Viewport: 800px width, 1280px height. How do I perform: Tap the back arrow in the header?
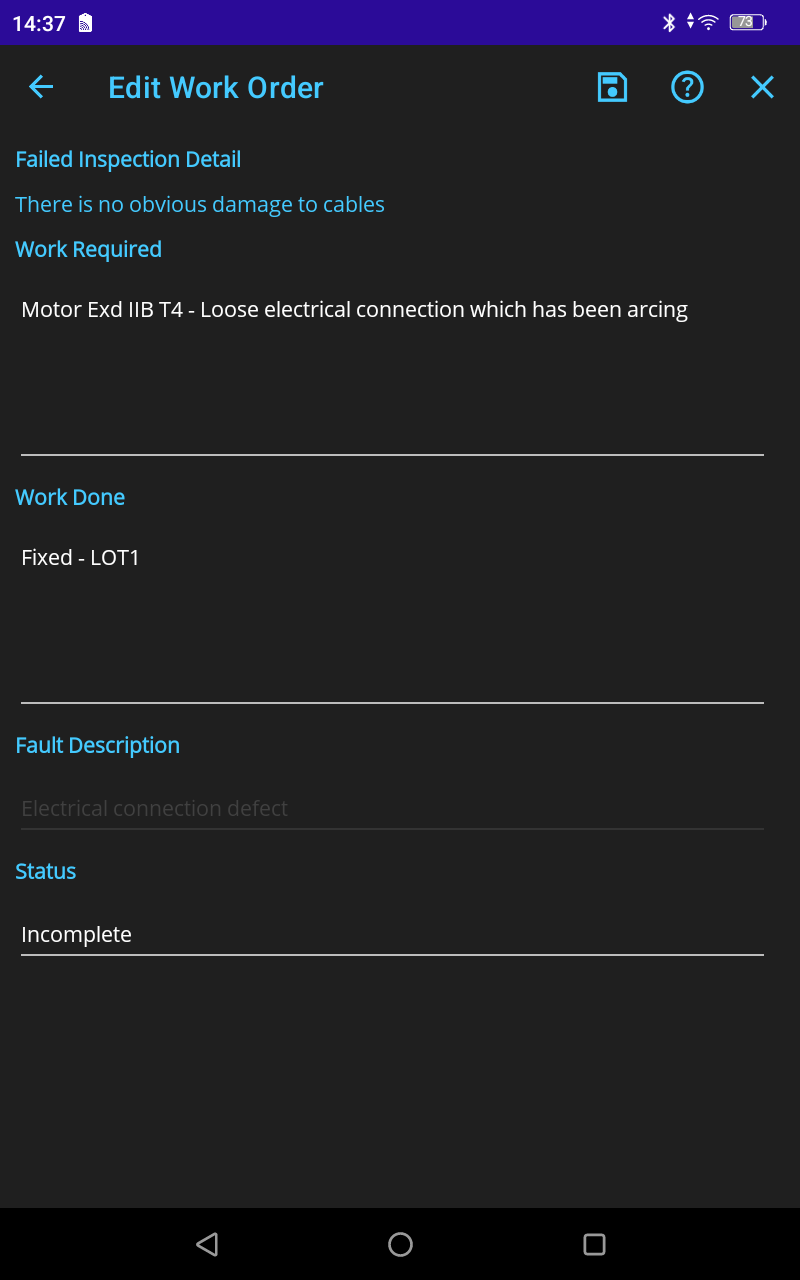tap(41, 87)
